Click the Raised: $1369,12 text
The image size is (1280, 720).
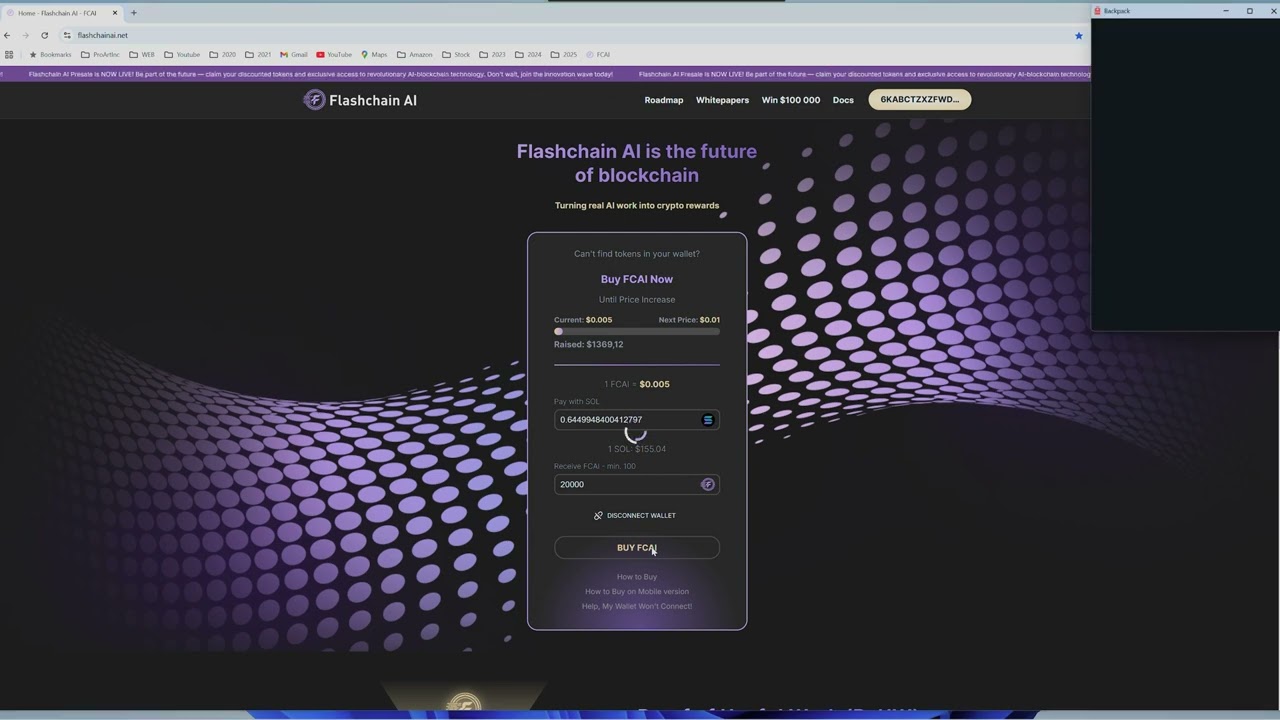589,345
